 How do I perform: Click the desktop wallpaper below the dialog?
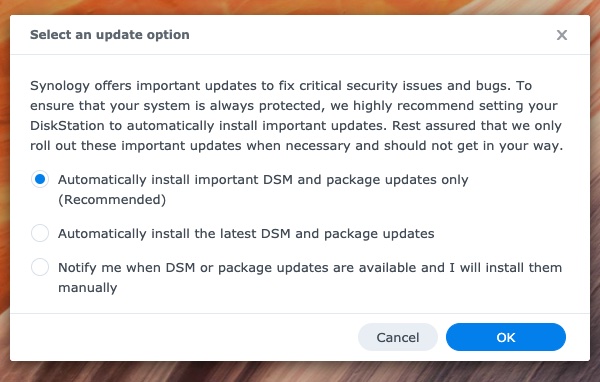click(x=300, y=372)
